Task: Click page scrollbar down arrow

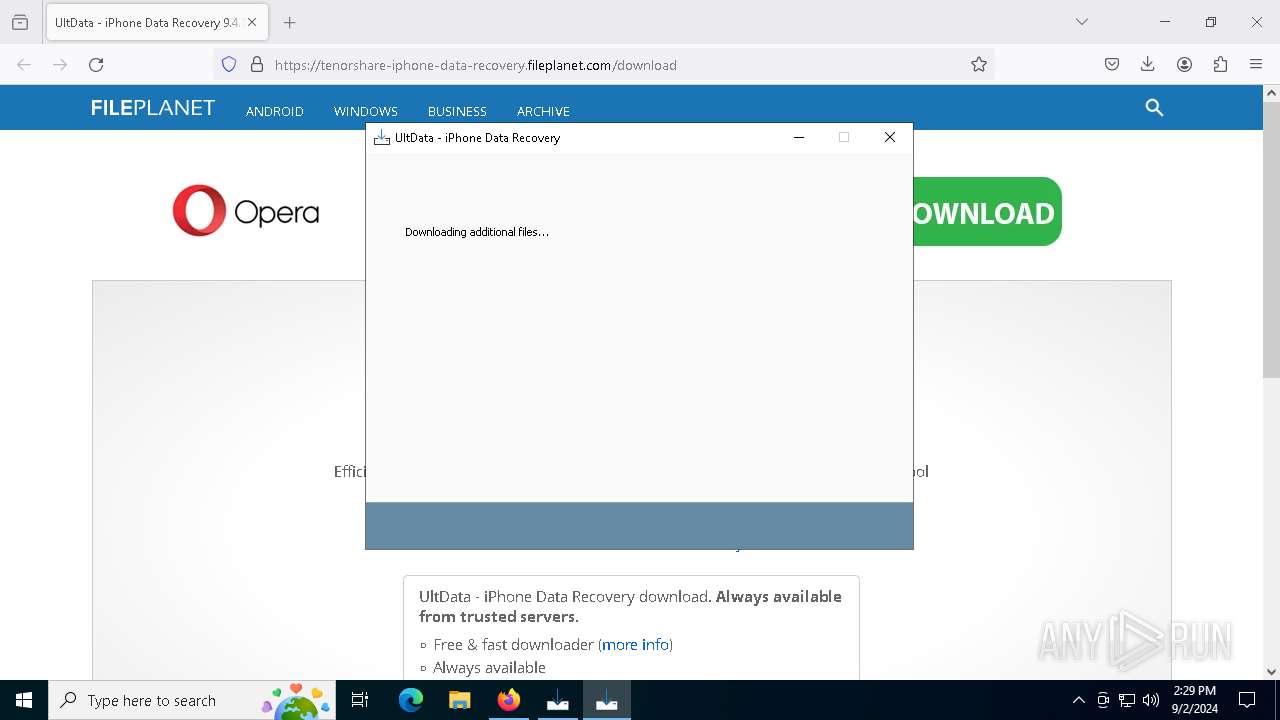Action: click(1271, 671)
